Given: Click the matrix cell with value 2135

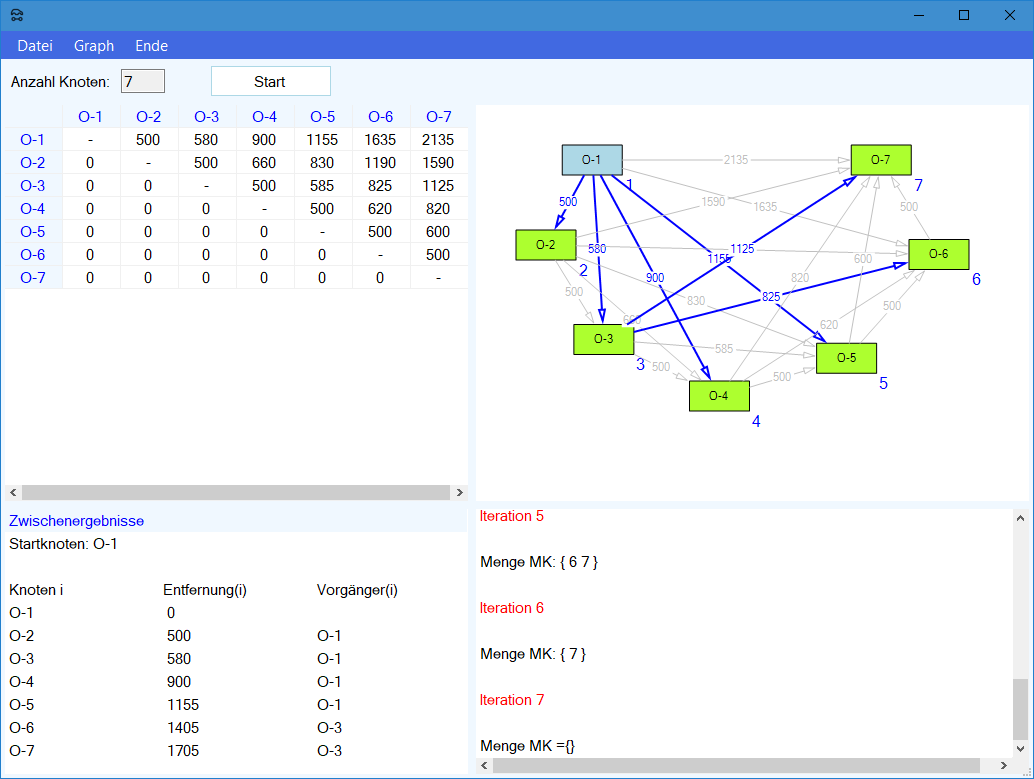Looking at the screenshot, I should click(438, 140).
